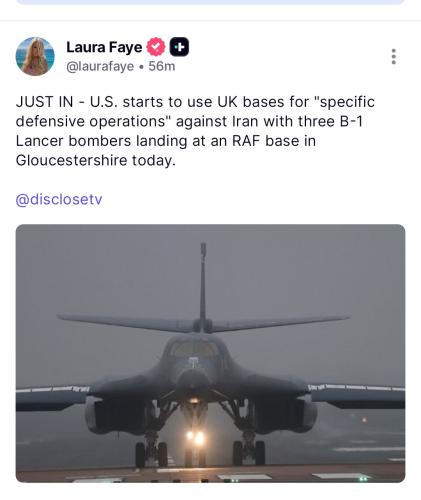Click the bomber cockpit windshield in the photo
Image resolution: width=421 pixels, height=500 pixels.
click(x=195, y=350)
